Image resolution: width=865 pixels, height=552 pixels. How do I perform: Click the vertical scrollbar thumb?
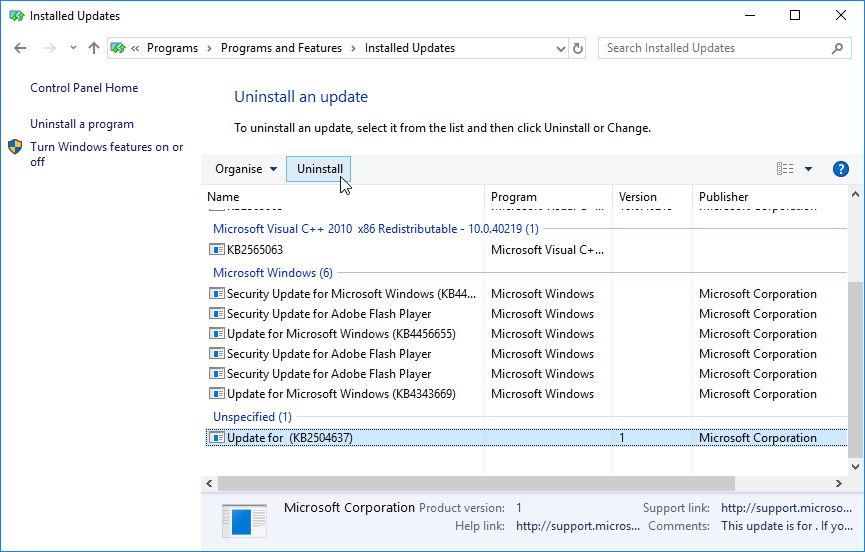click(x=855, y=369)
